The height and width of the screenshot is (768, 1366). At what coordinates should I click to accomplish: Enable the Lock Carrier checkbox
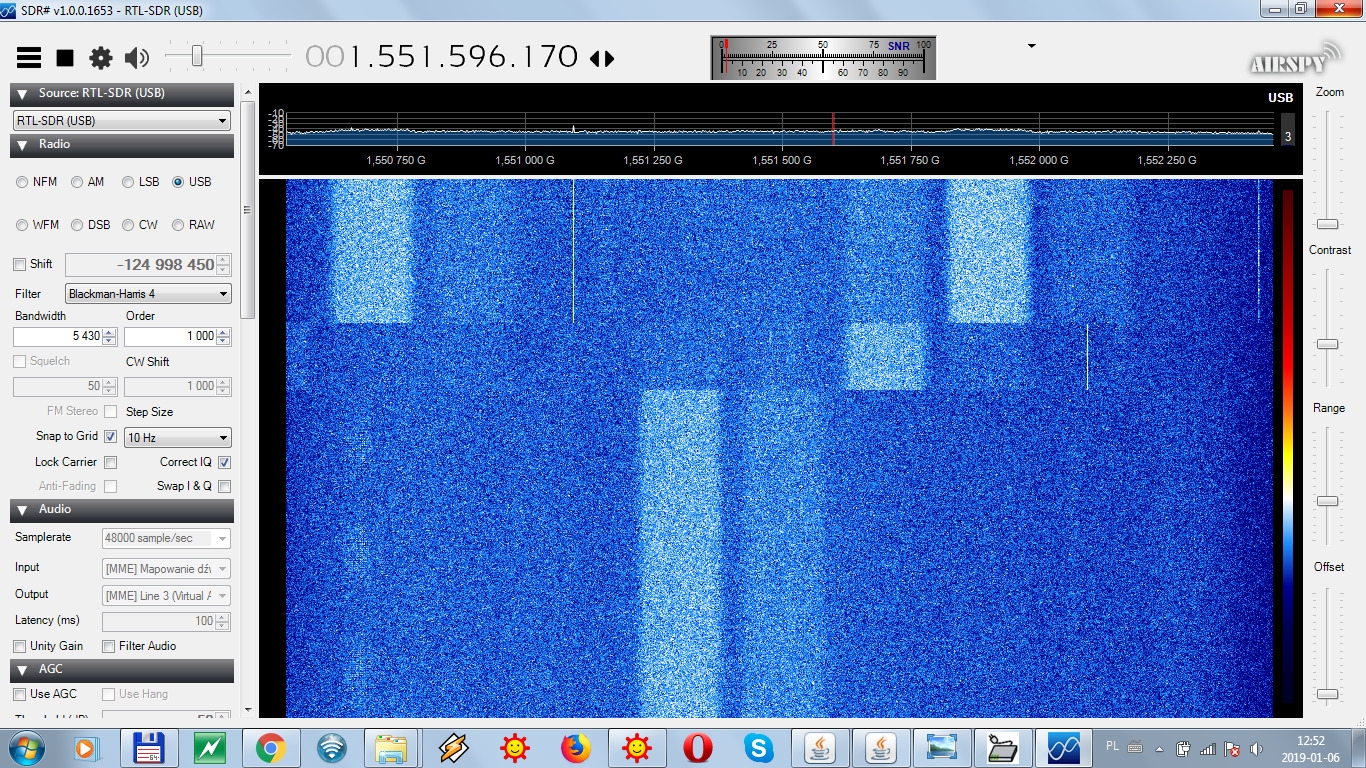coord(111,462)
